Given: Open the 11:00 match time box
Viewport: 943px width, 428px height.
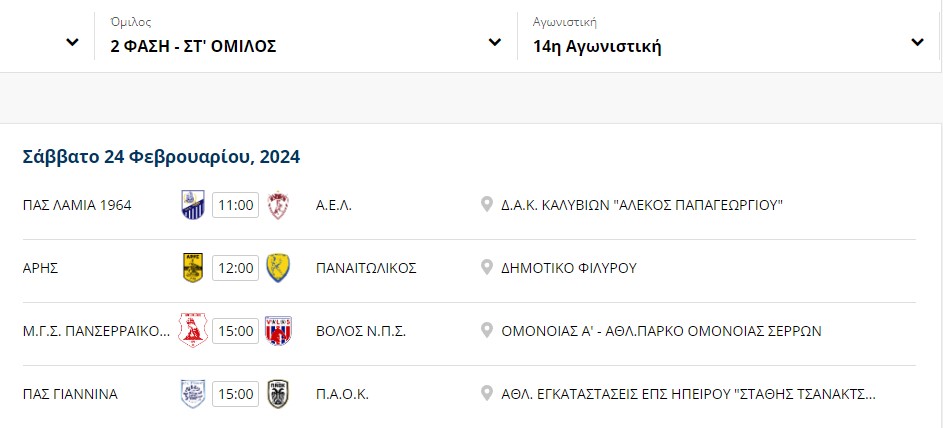Looking at the screenshot, I should point(236,205).
